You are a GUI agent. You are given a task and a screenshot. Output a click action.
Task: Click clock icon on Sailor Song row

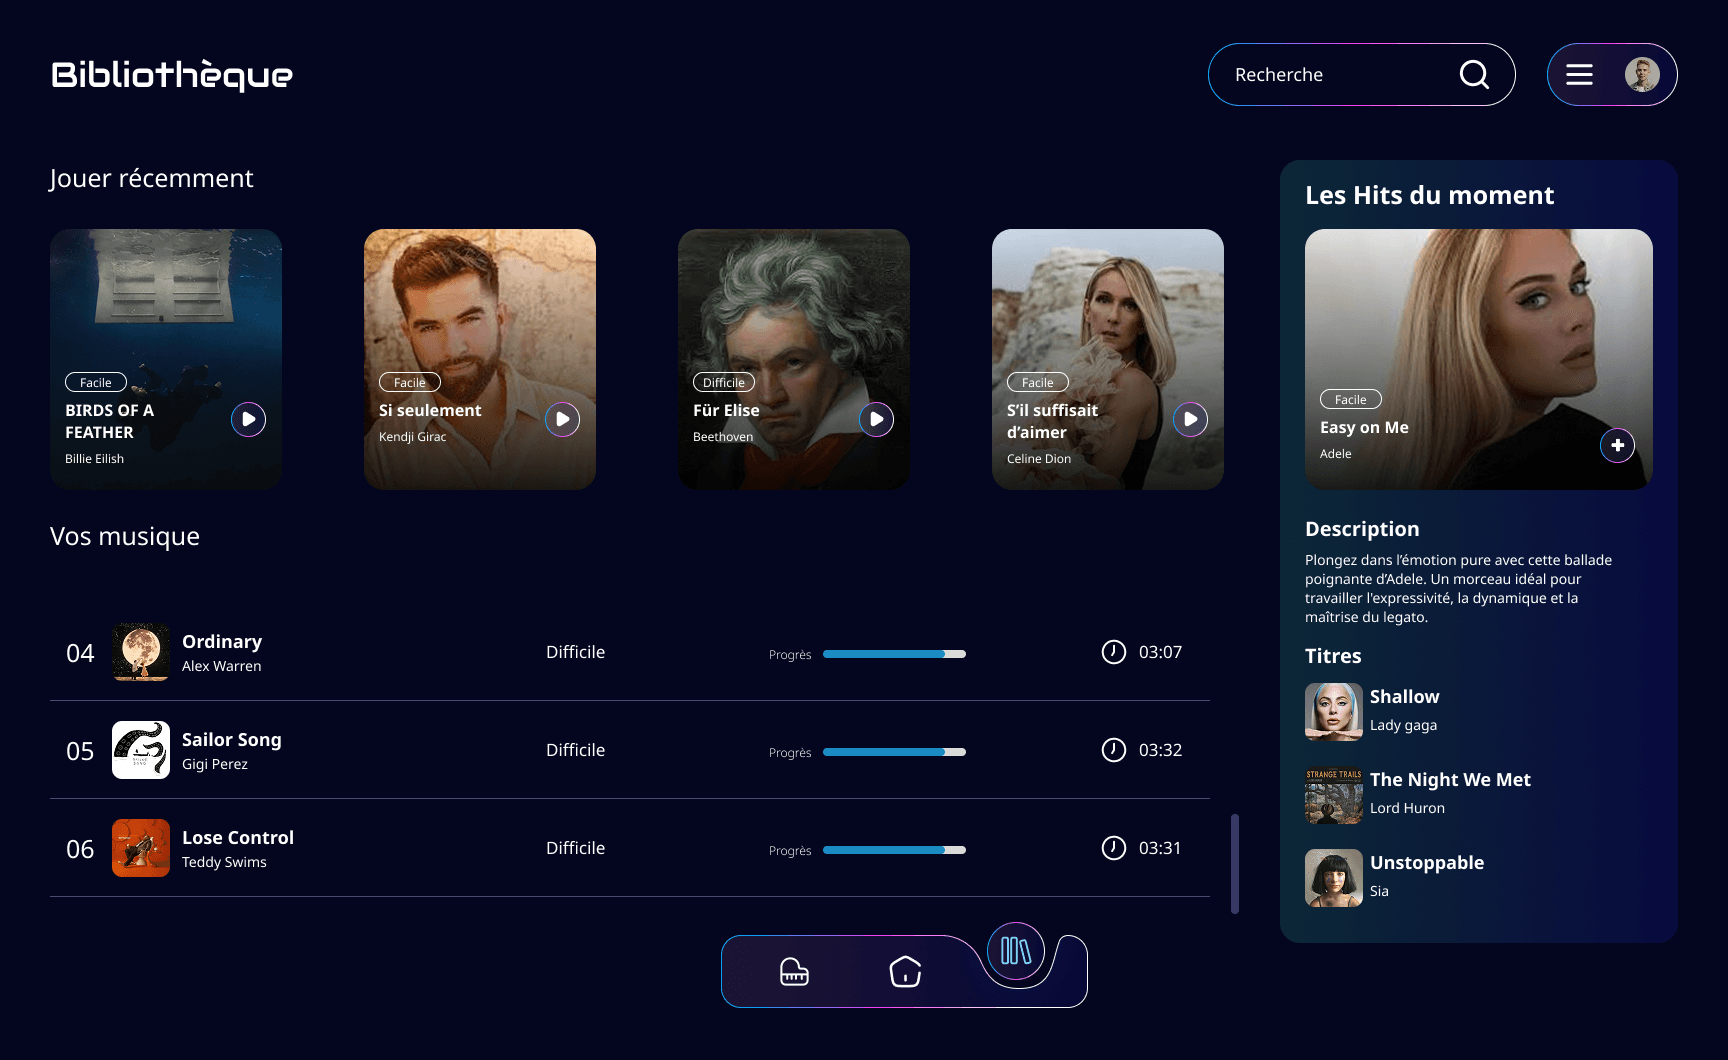[x=1114, y=750]
